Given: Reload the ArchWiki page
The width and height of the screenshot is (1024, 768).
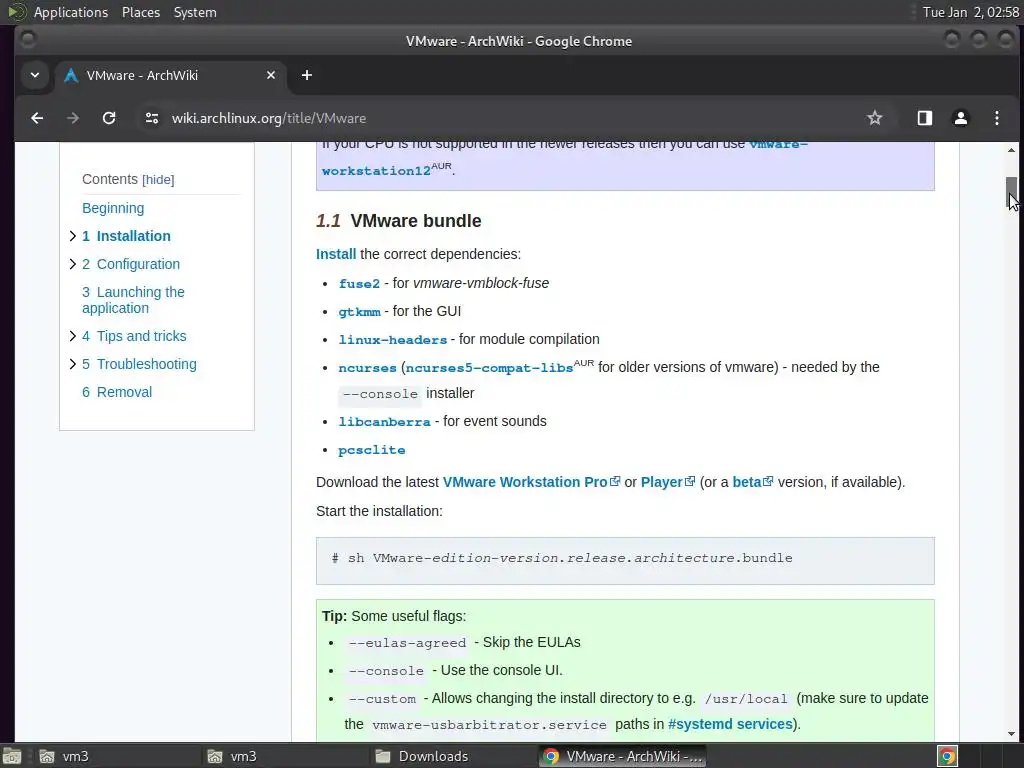Looking at the screenshot, I should tap(109, 118).
